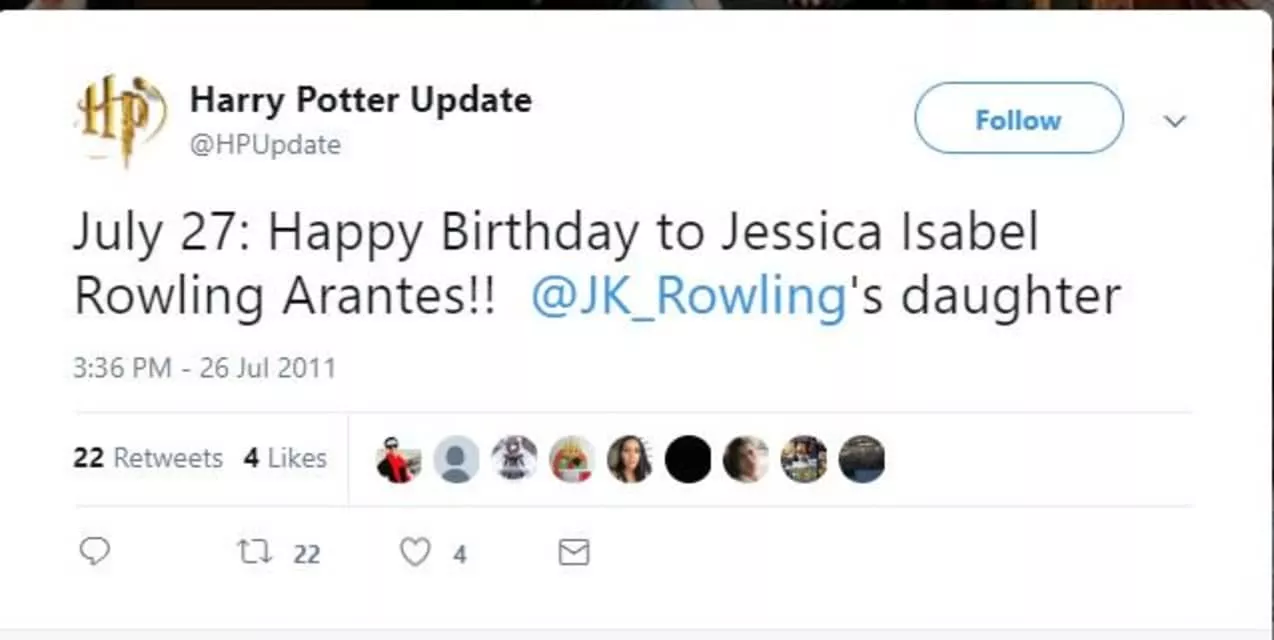Like the tweet with heart icon
This screenshot has height=640, width=1274.
coord(415,552)
